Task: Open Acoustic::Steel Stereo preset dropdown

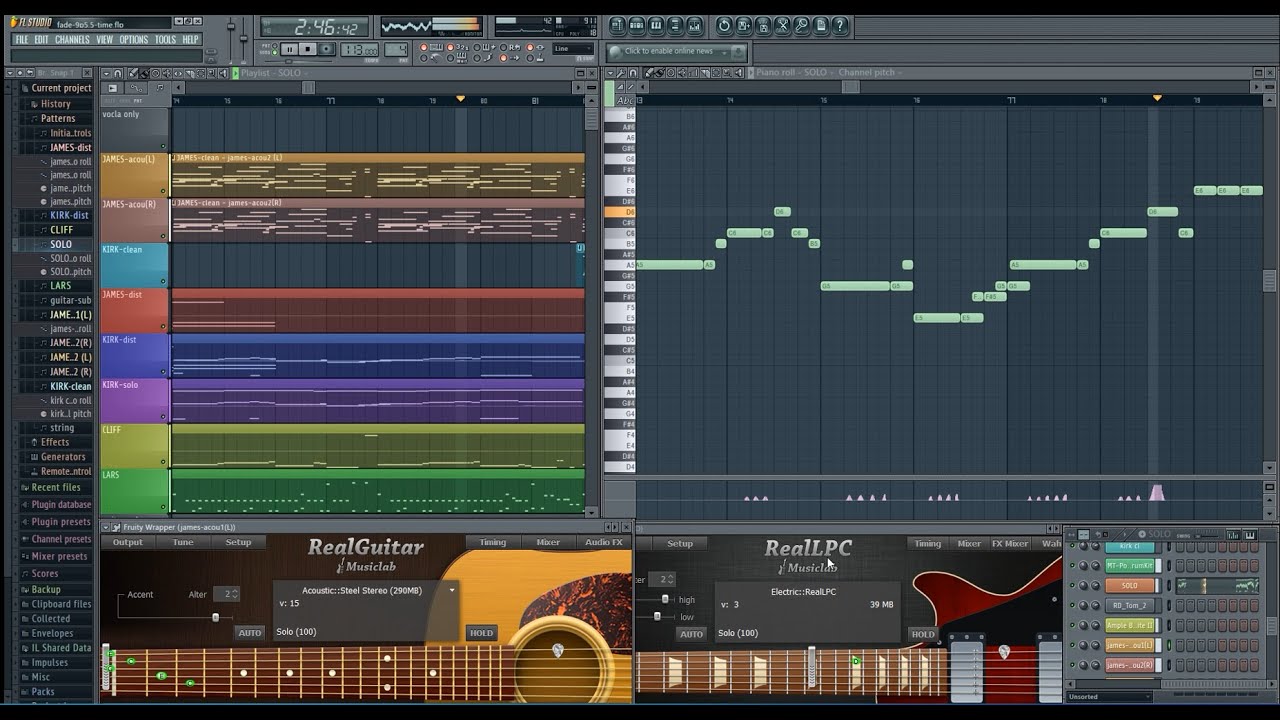Action: coord(452,590)
